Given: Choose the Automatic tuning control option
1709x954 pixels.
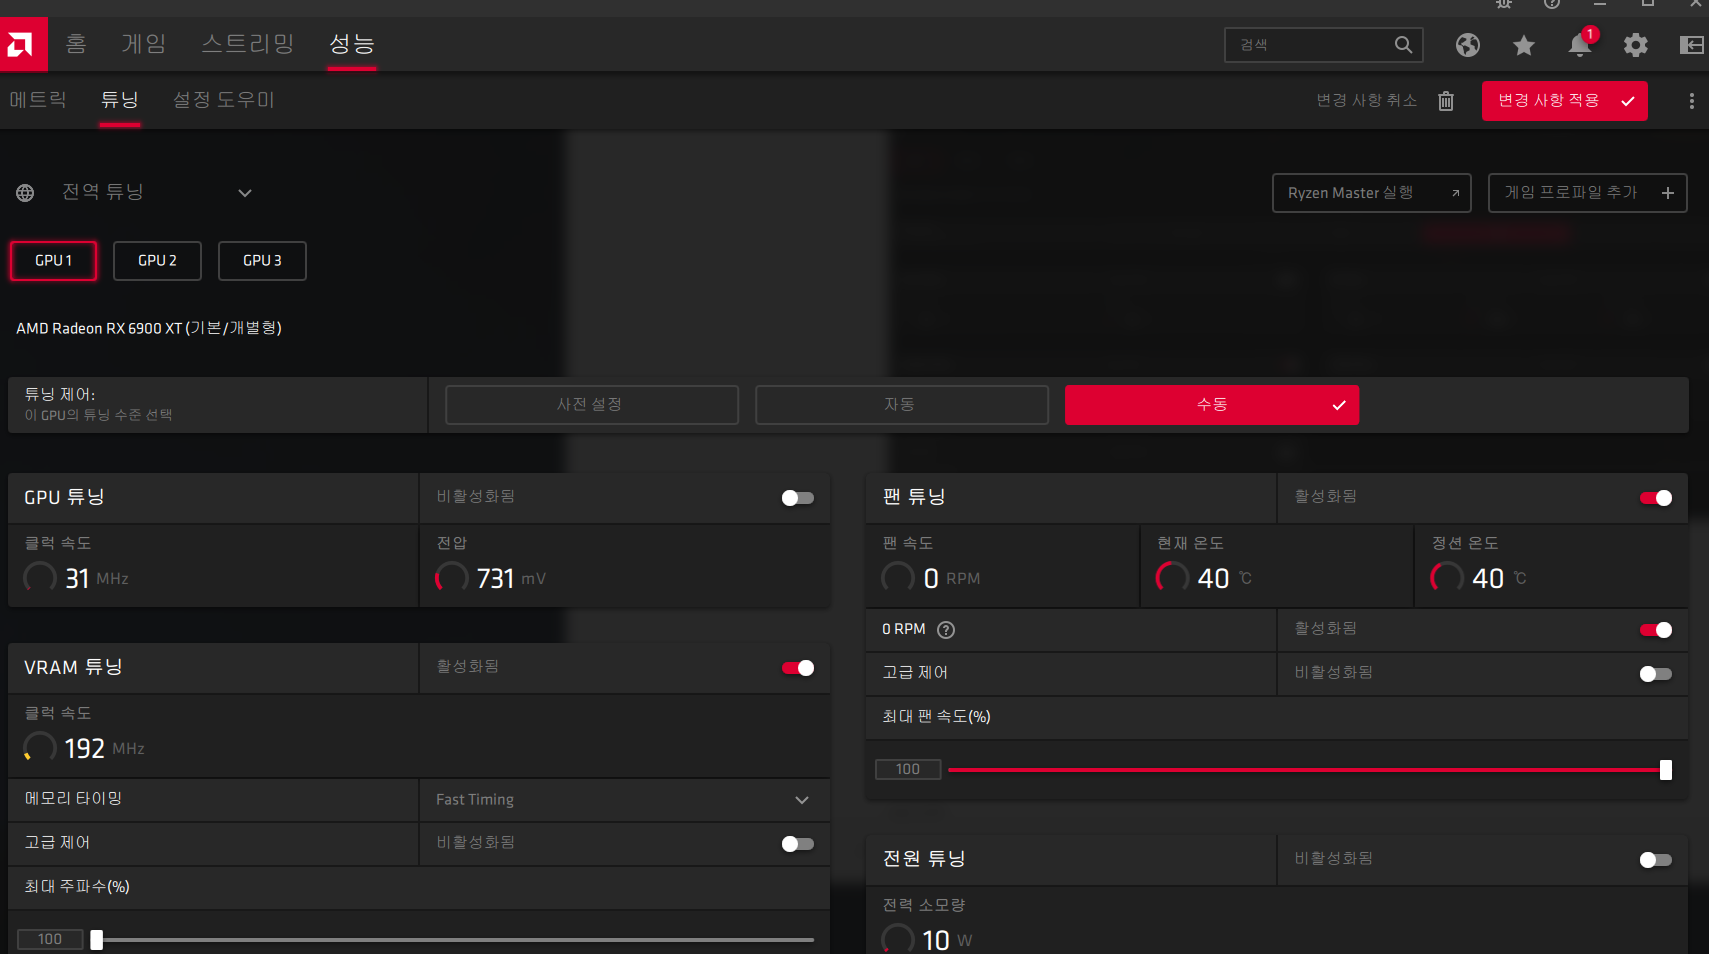Looking at the screenshot, I should [902, 405].
